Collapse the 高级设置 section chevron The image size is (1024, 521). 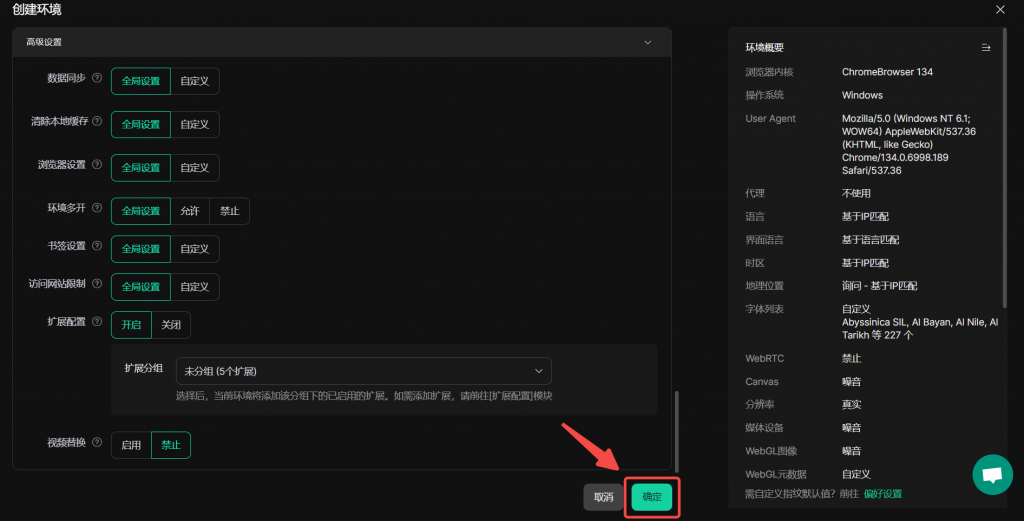(x=647, y=42)
